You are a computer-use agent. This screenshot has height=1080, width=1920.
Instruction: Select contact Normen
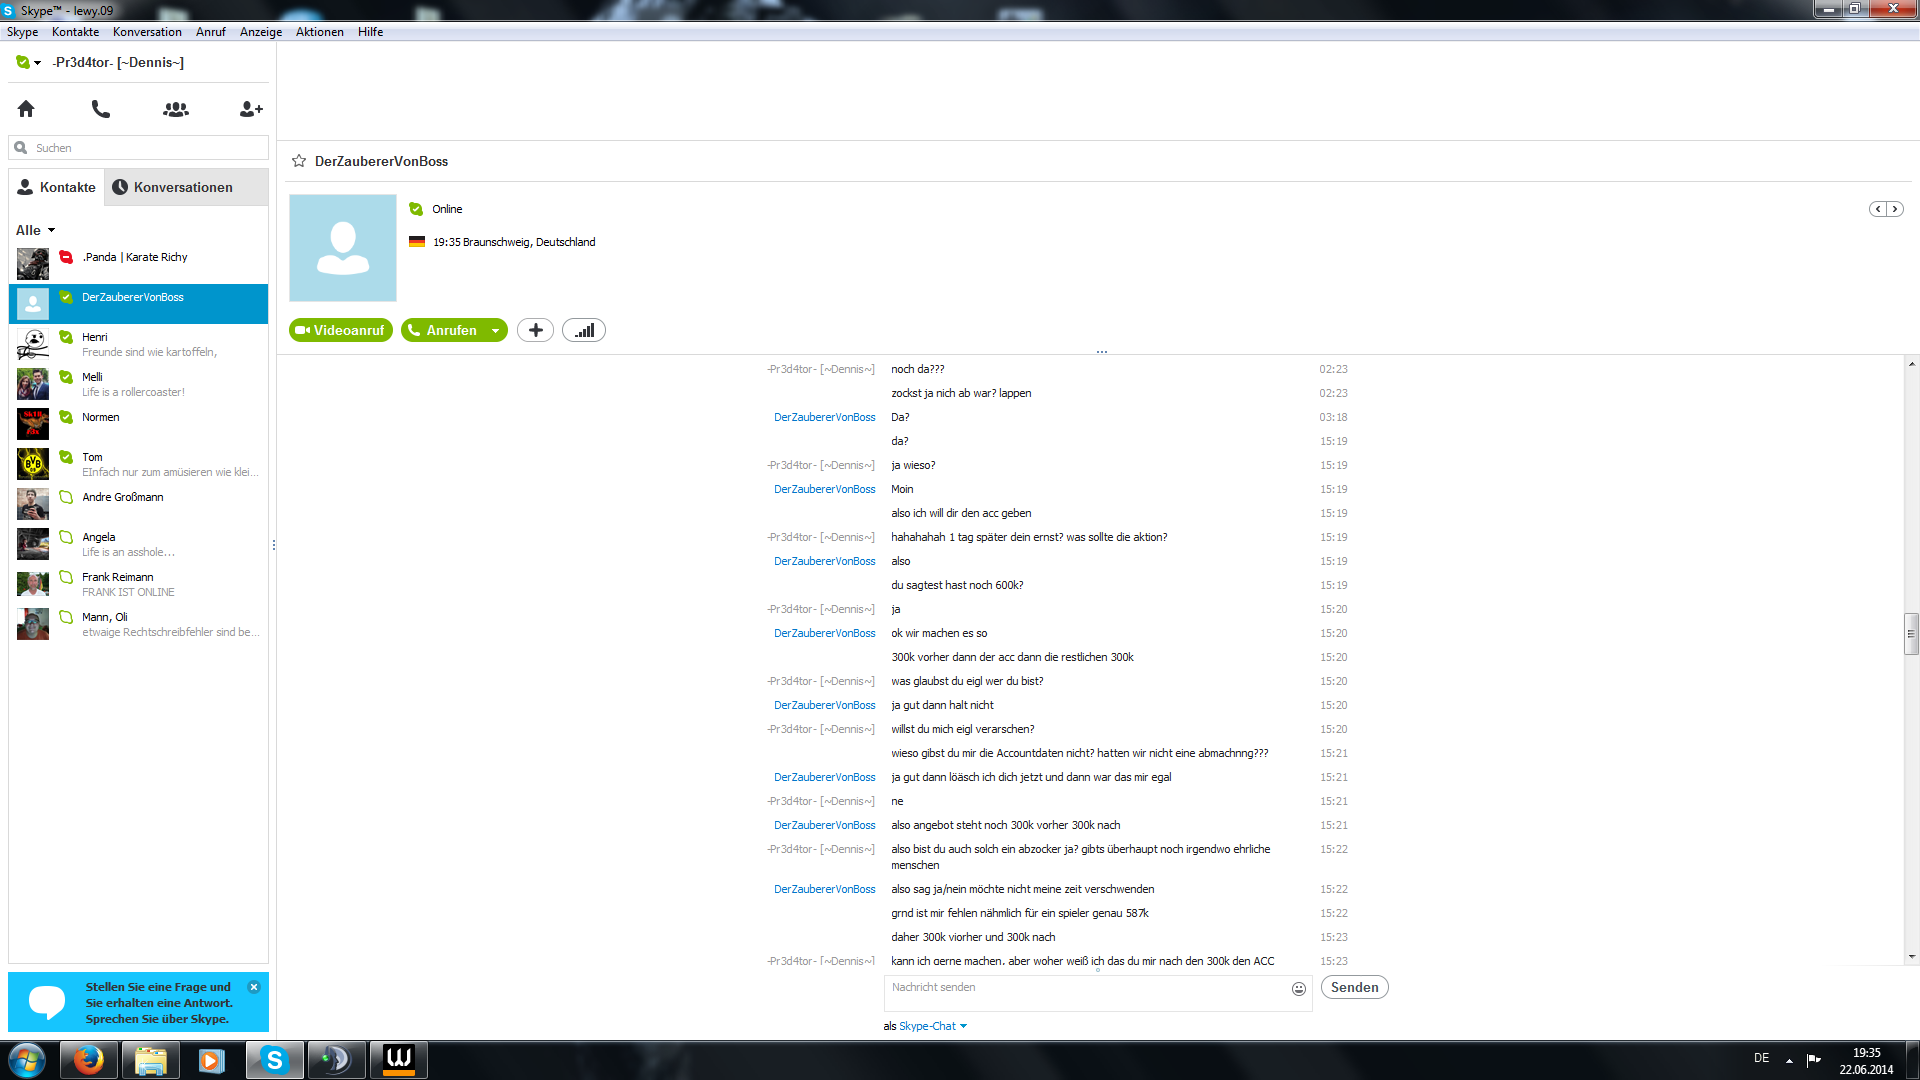coord(138,424)
